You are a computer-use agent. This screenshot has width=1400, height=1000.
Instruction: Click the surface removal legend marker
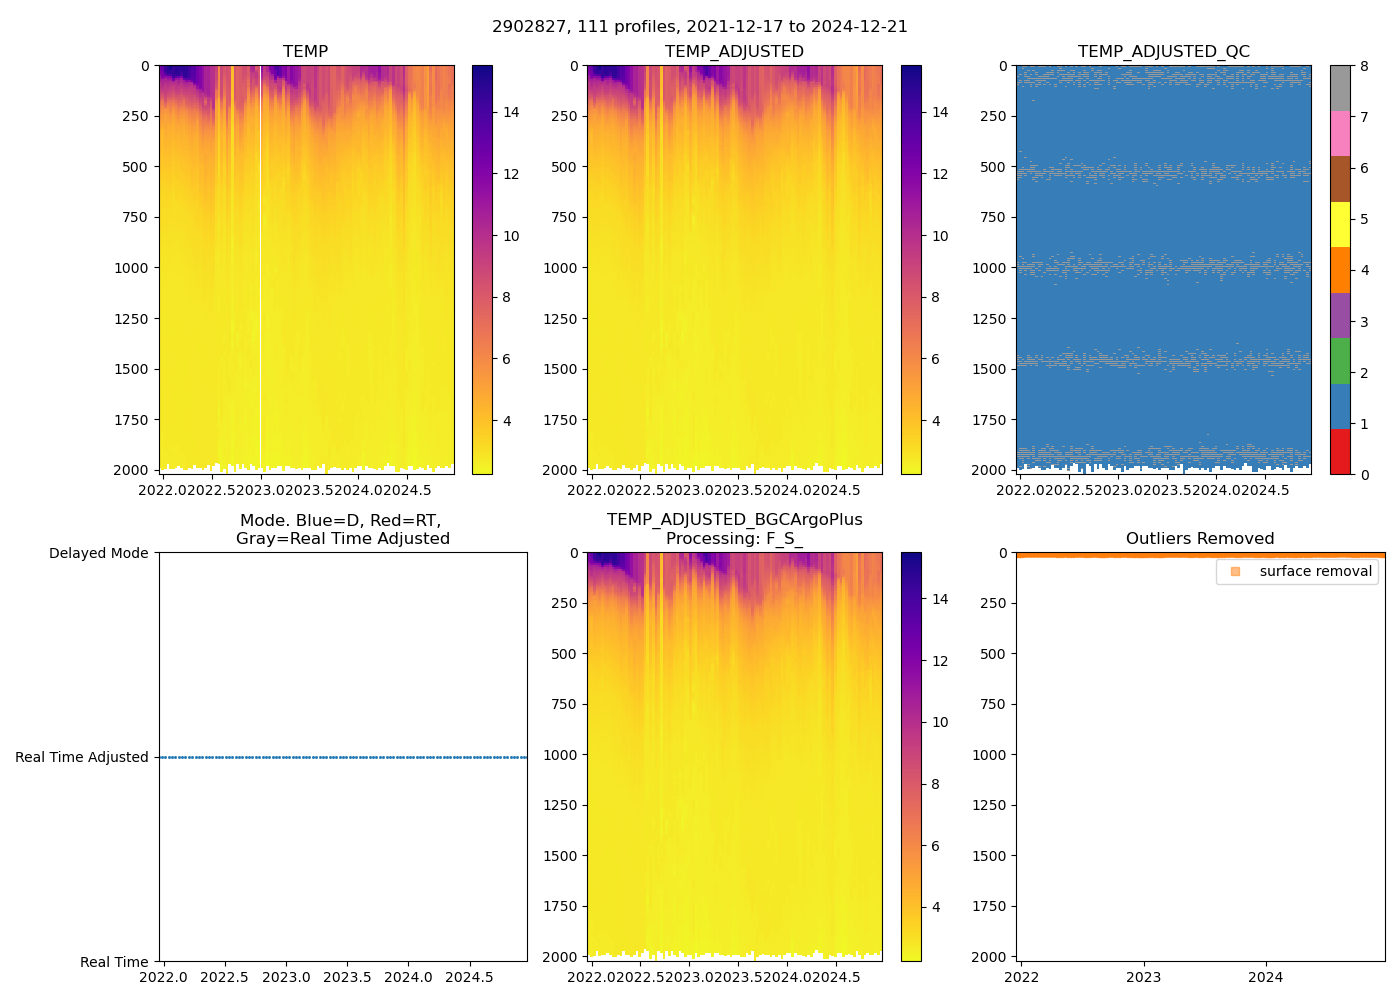pyautogui.click(x=1235, y=571)
